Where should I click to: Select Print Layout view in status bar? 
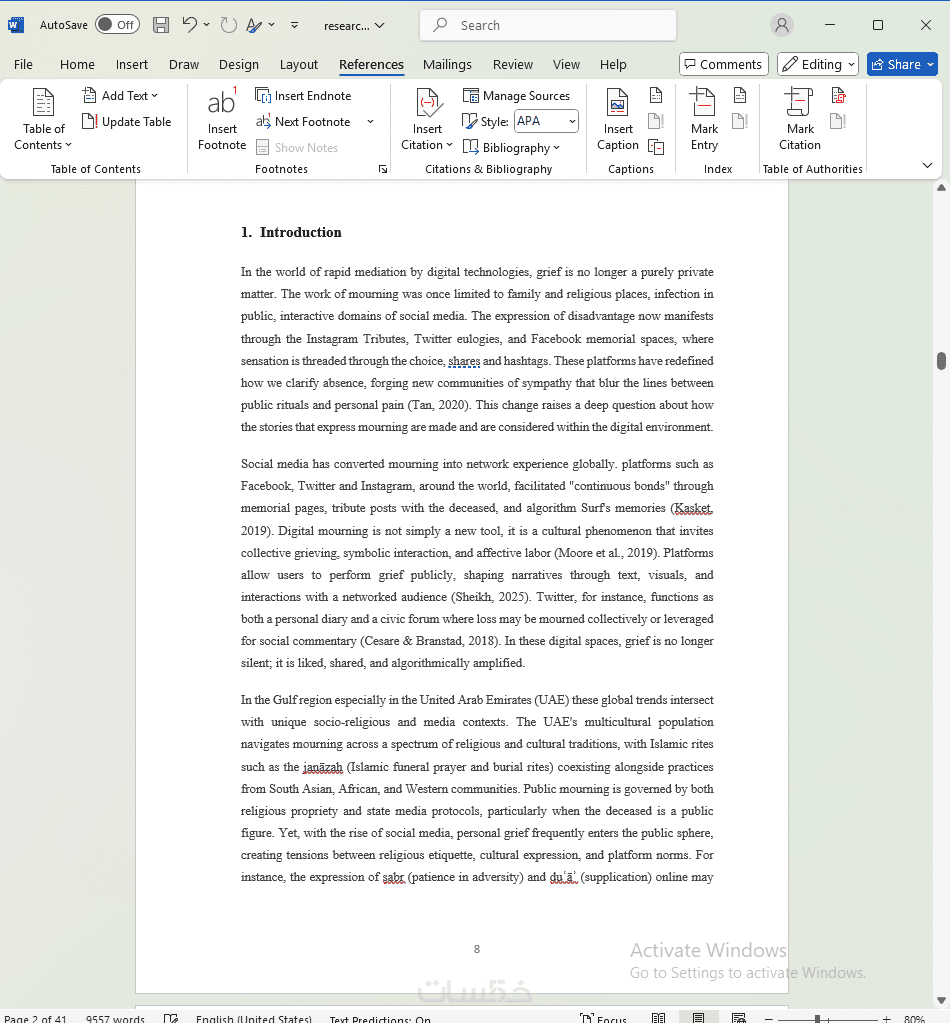coord(698,1018)
